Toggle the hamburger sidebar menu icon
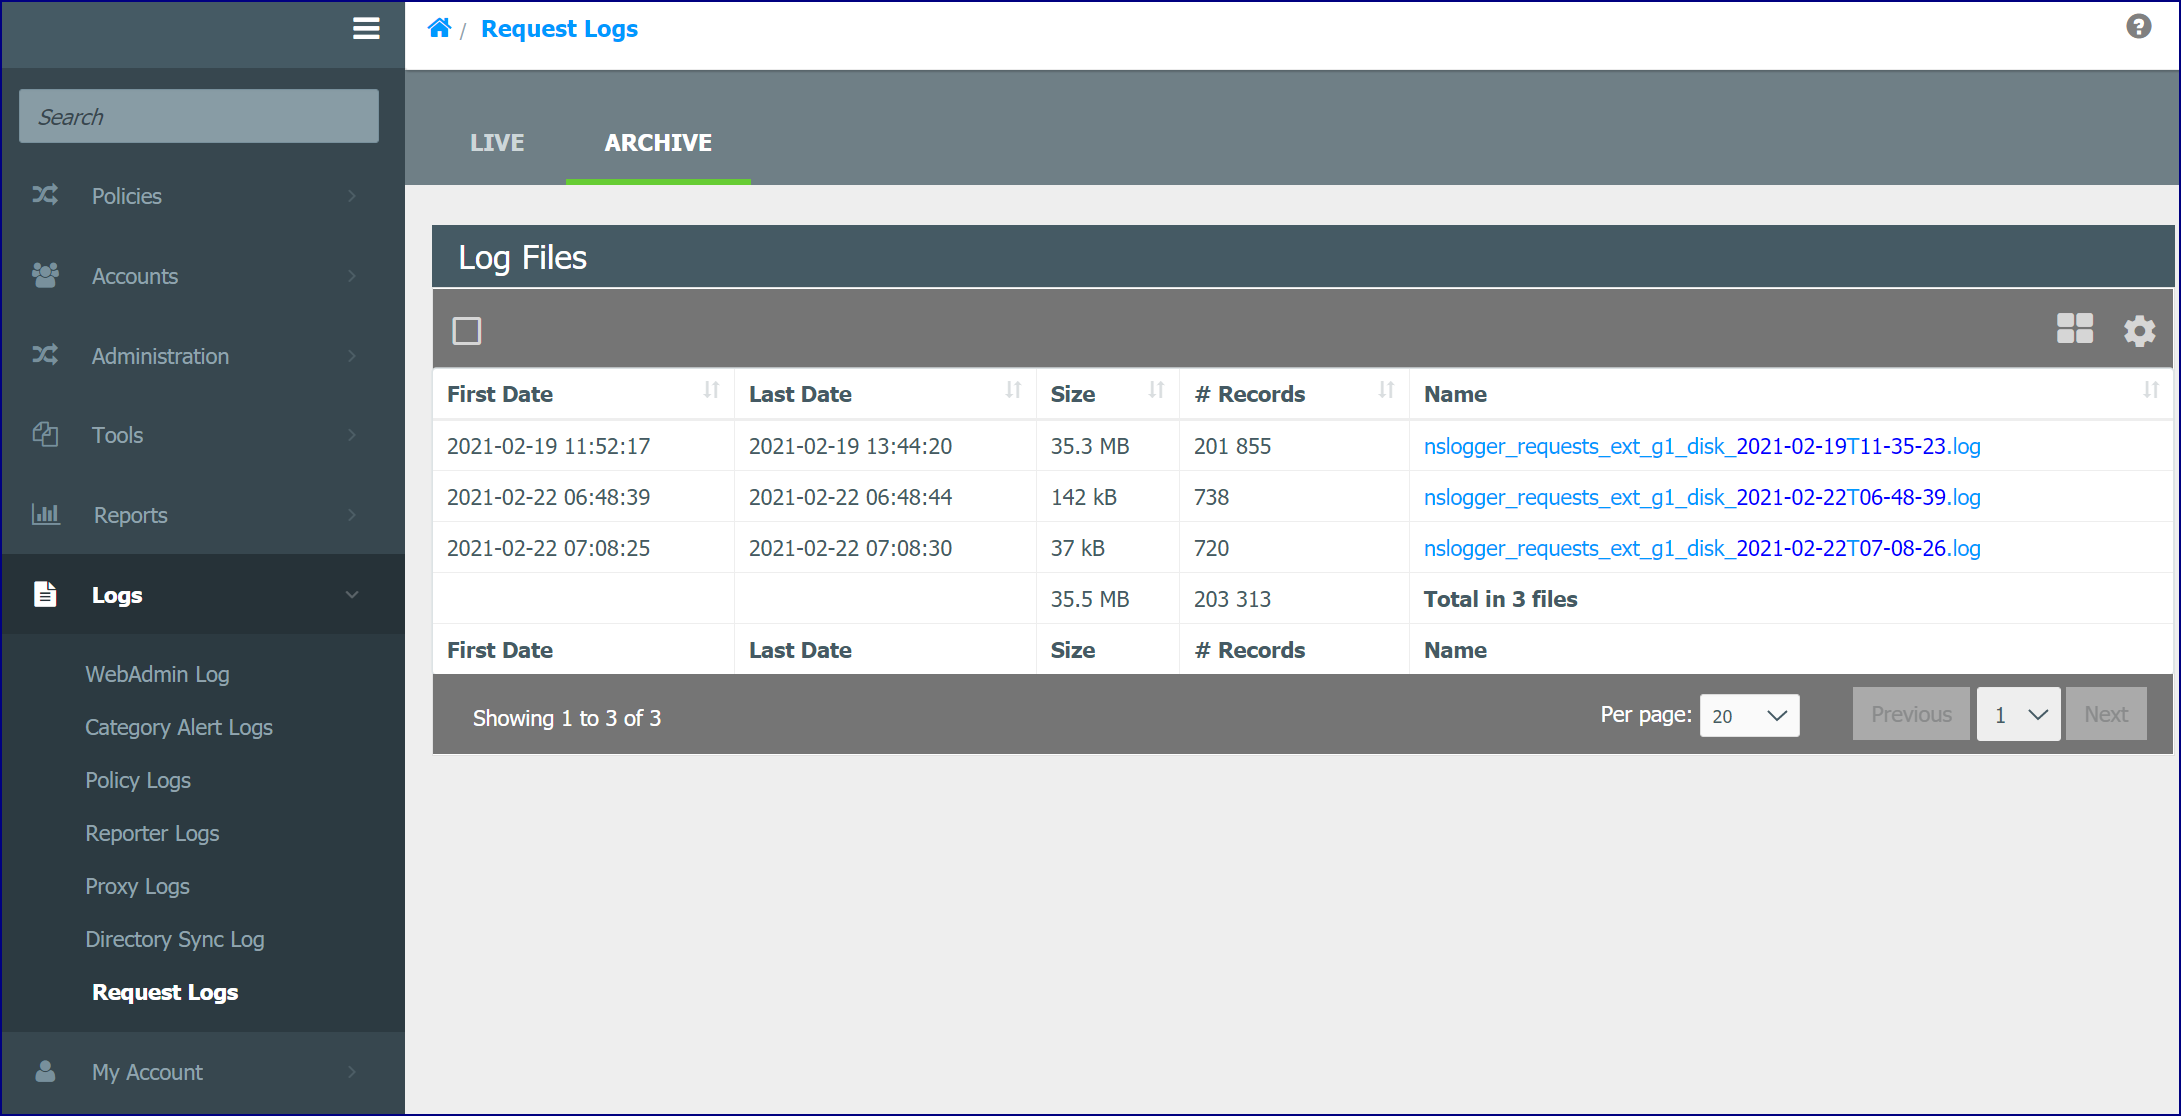Image resolution: width=2181 pixels, height=1116 pixels. click(x=366, y=29)
